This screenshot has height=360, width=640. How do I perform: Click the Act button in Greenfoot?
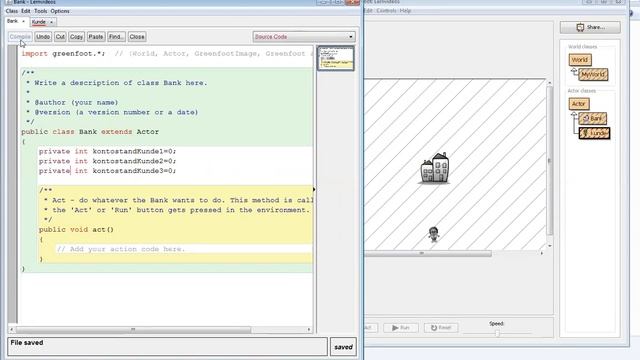tap(370, 328)
